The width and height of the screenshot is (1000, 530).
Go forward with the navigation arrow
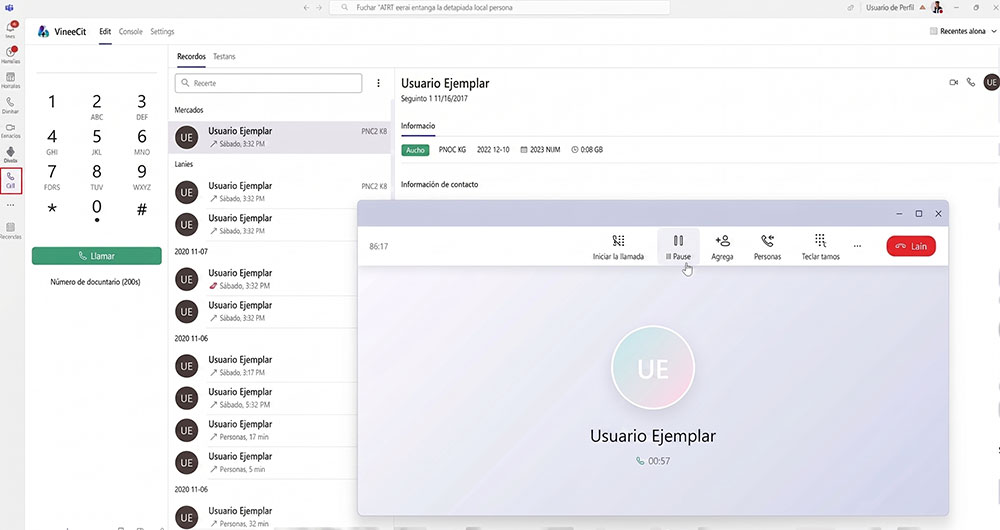coord(319,8)
